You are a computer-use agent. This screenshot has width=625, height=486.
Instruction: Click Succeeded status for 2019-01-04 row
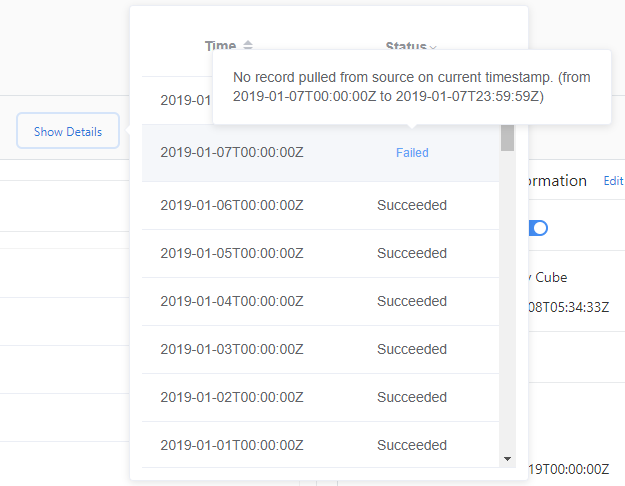tap(412, 302)
